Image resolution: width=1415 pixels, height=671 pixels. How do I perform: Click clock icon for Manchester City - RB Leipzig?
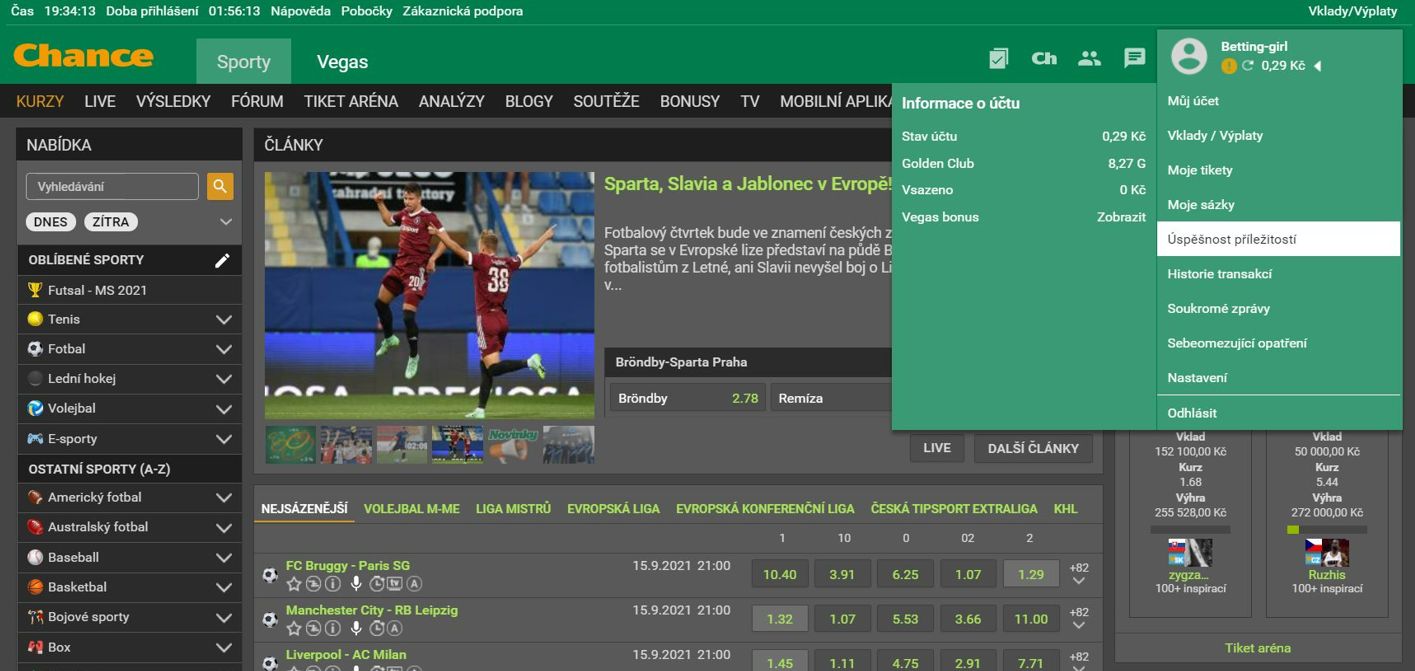pos(377,629)
